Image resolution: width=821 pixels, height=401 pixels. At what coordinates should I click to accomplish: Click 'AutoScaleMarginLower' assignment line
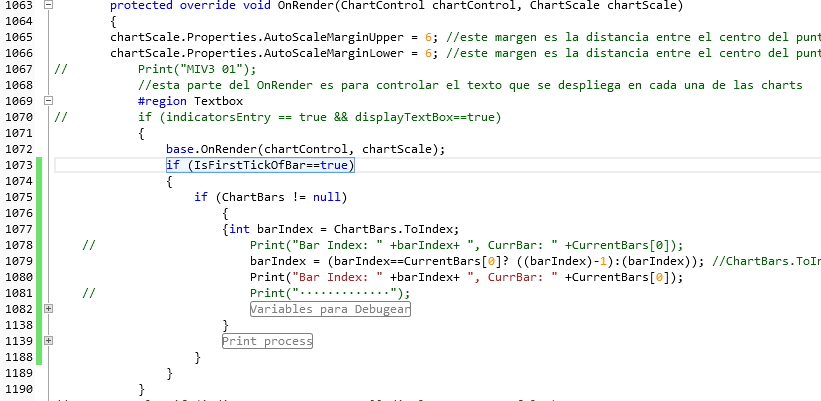coord(274,53)
